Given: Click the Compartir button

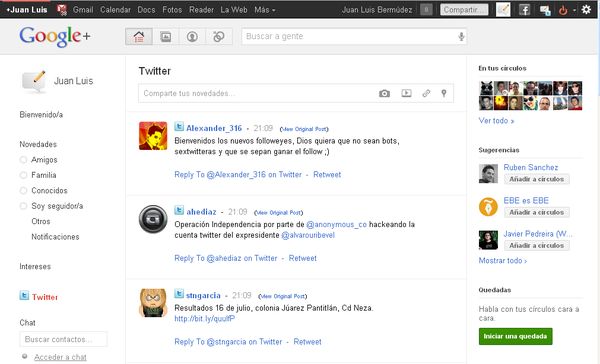Looking at the screenshot, I should tap(464, 10).
